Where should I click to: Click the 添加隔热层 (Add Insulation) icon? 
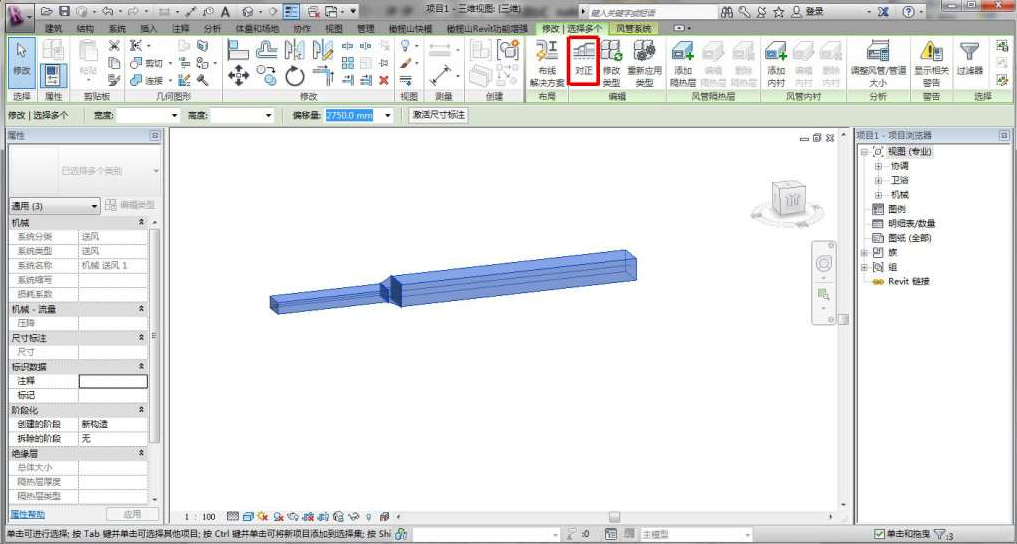coord(682,54)
